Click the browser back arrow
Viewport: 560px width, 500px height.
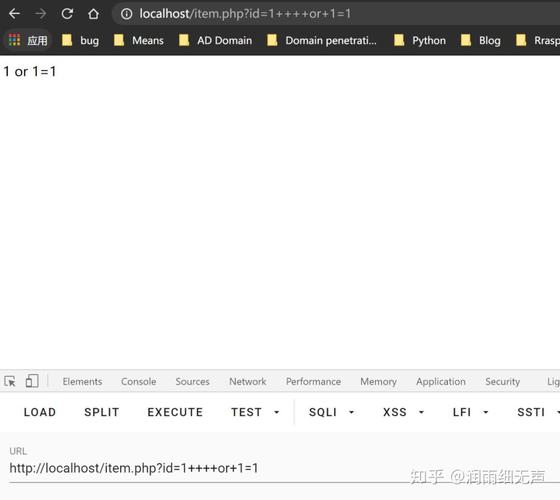pyautogui.click(x=14, y=14)
